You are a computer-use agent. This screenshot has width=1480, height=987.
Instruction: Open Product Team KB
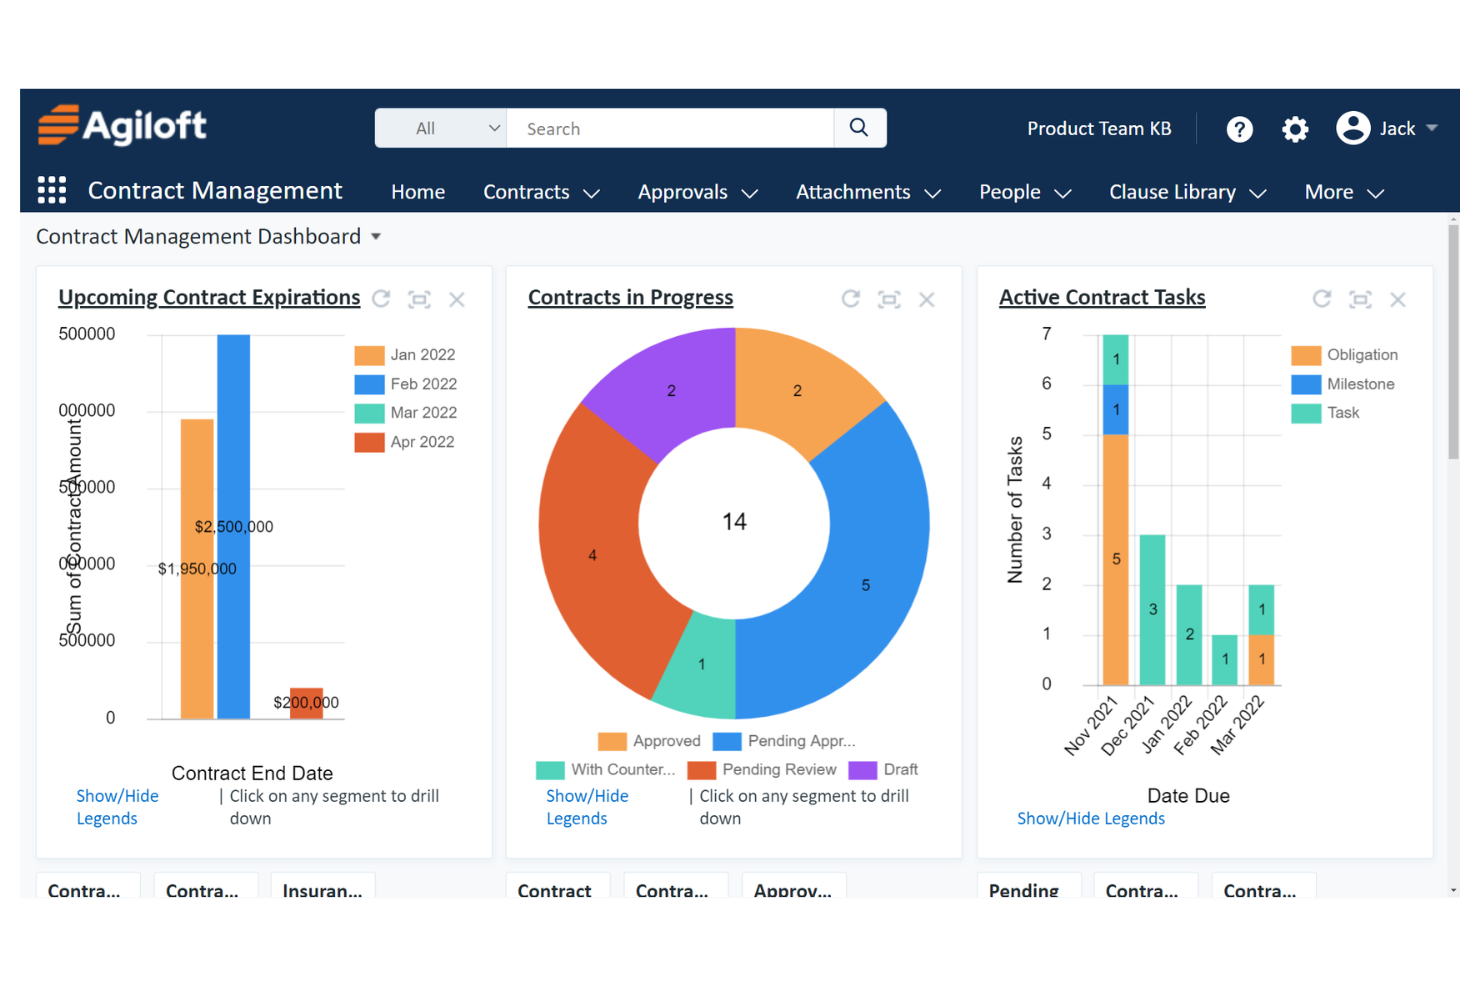1099,128
